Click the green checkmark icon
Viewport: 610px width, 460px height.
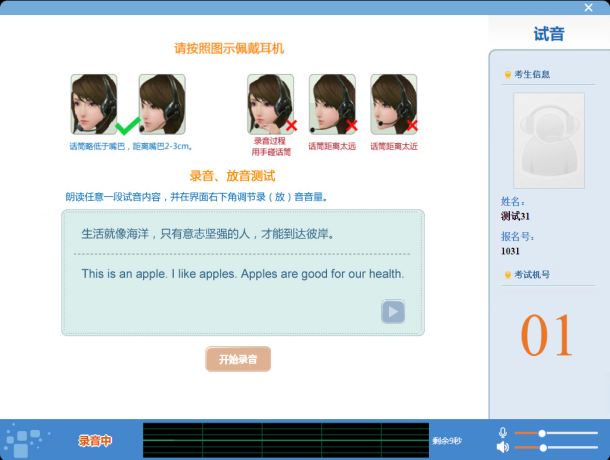[128, 126]
